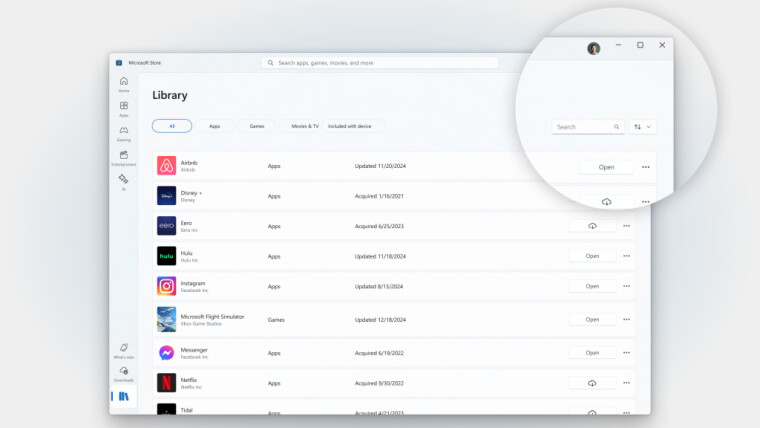Click the Eero app thumbnail
The width and height of the screenshot is (760, 428).
166,226
